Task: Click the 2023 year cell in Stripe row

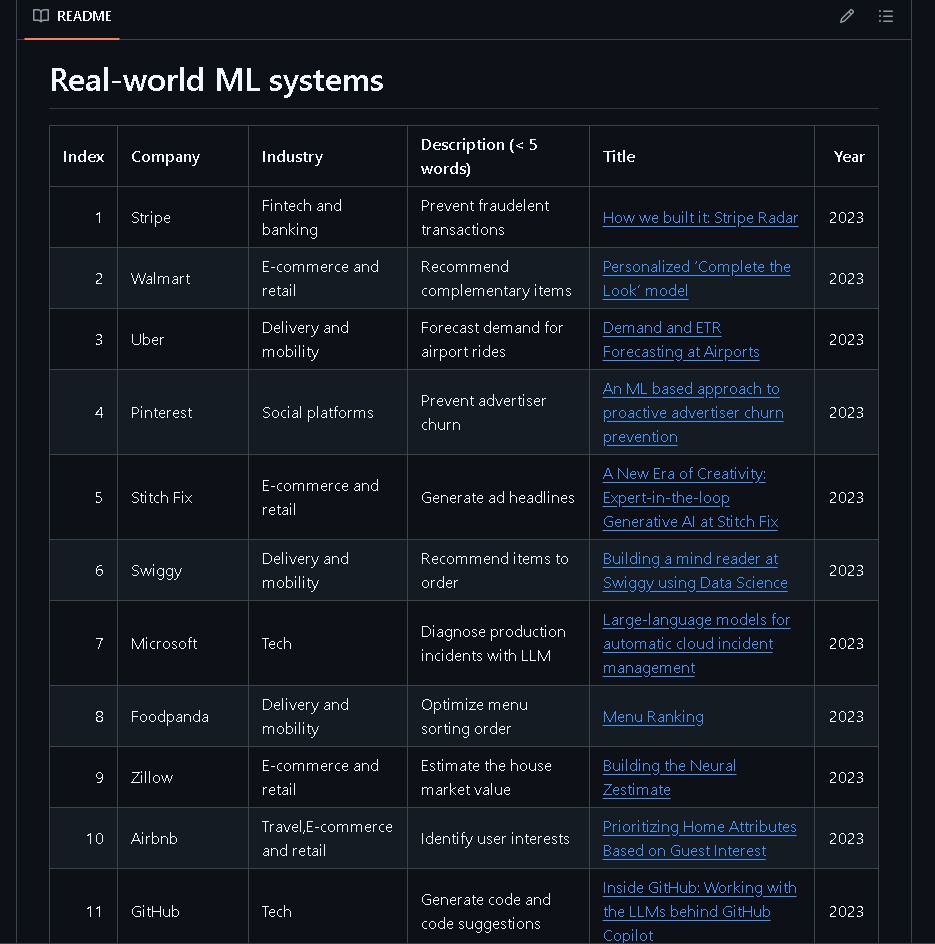Action: 846,217
